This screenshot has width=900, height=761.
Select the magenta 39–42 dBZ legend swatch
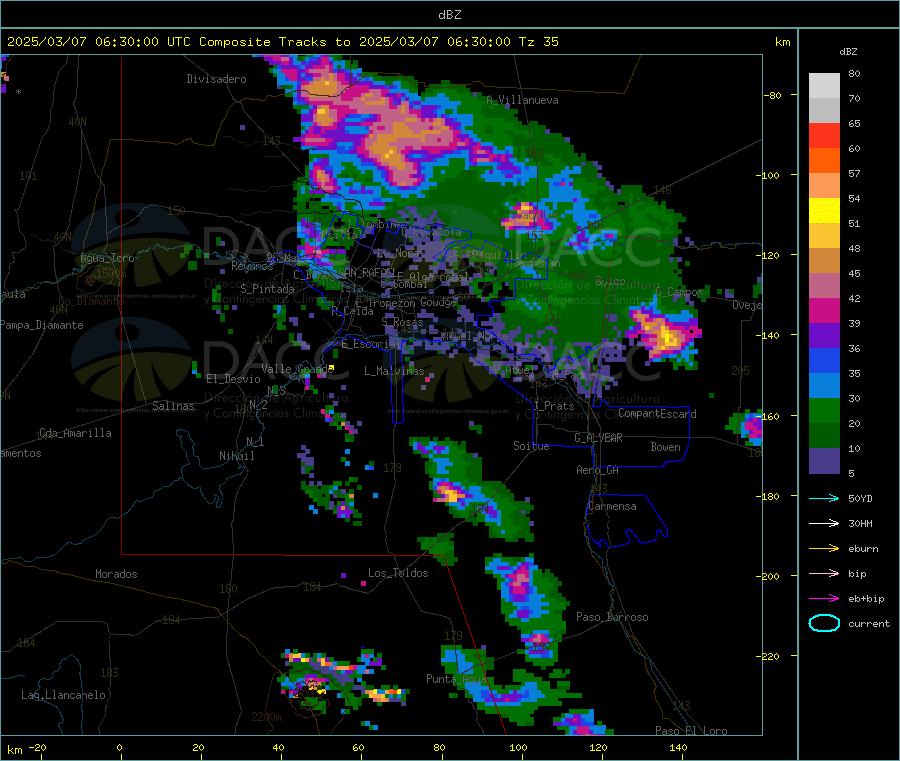824,310
